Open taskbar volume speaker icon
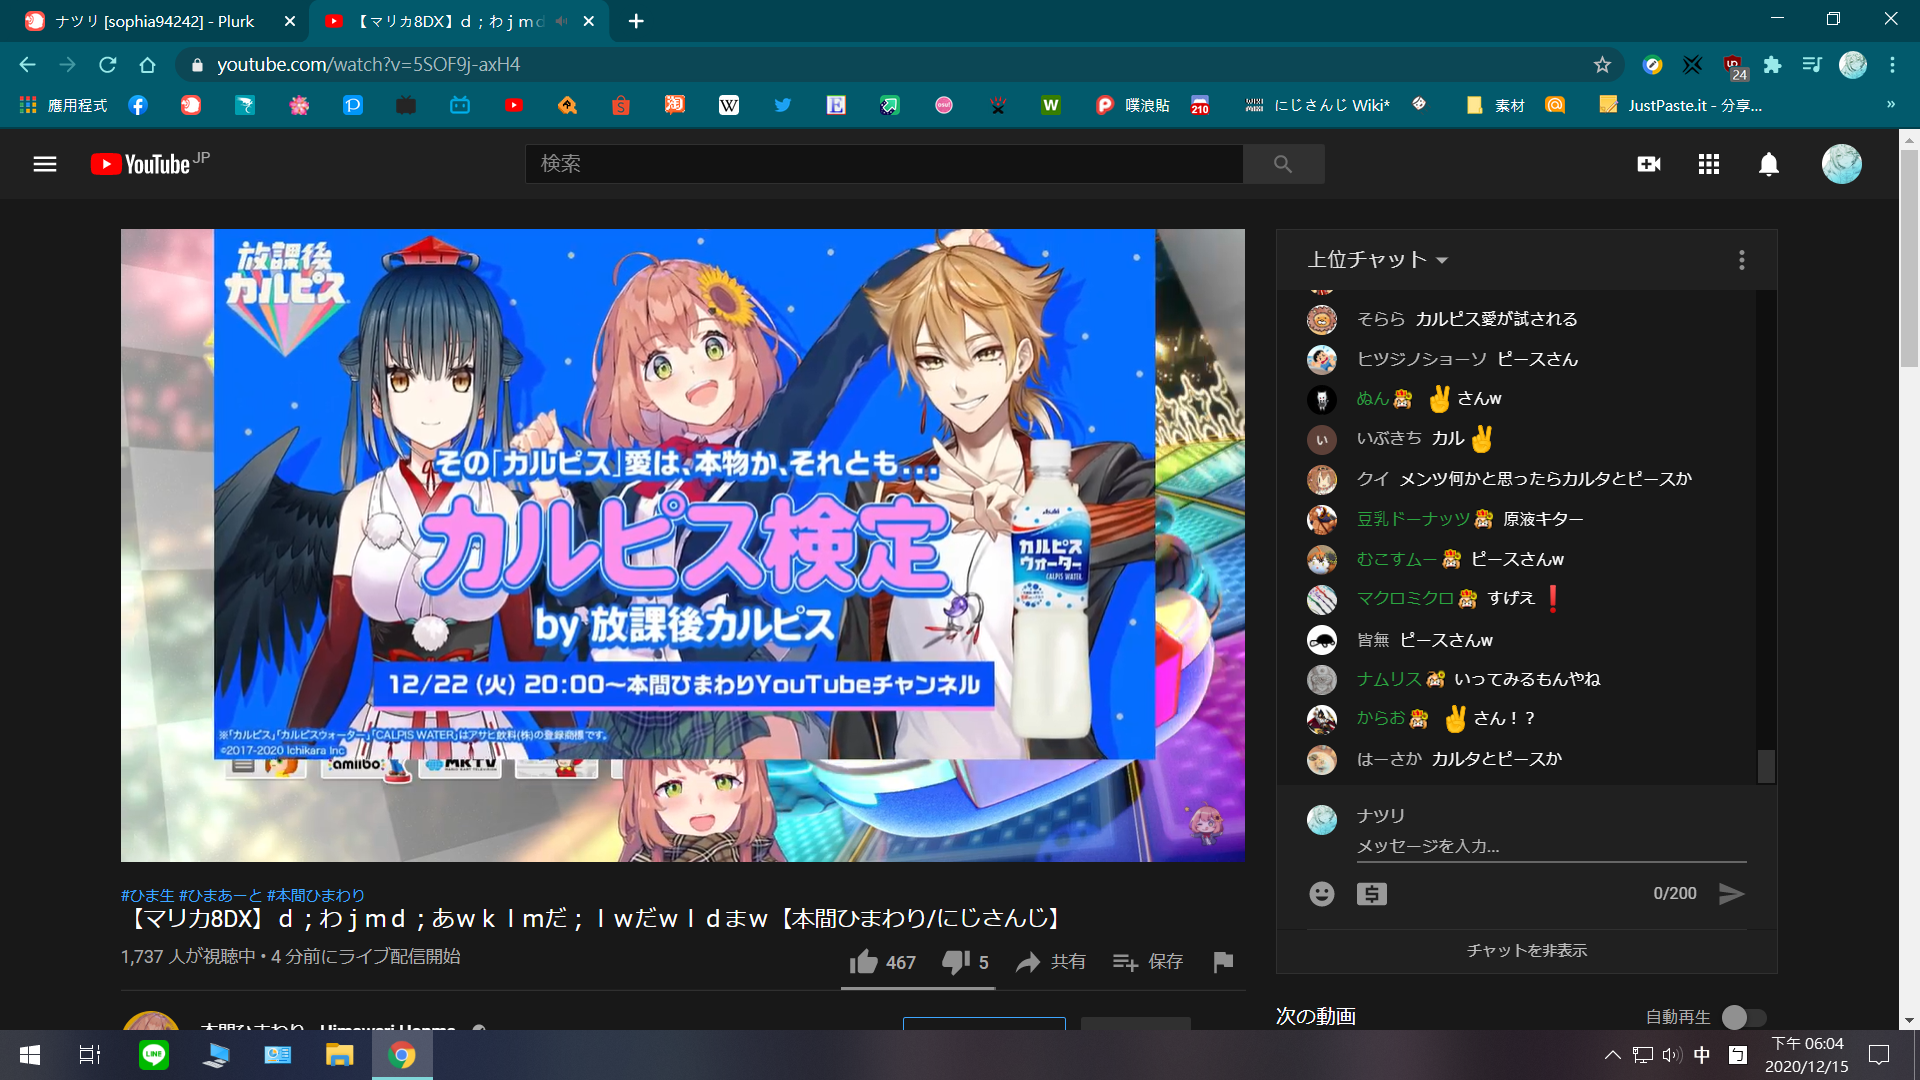 pyautogui.click(x=1672, y=1055)
